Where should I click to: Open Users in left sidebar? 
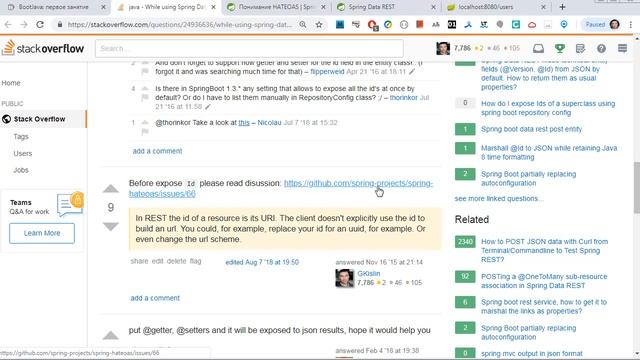click(x=22, y=153)
